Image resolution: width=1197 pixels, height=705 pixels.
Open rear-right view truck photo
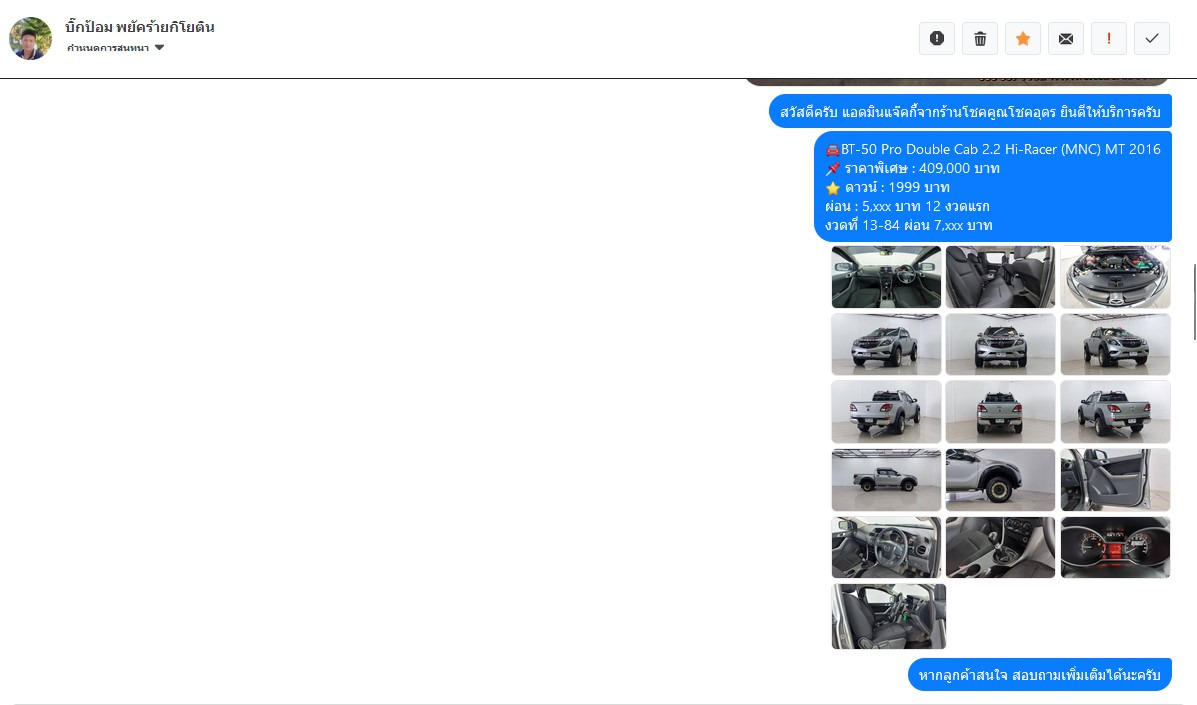pyautogui.click(x=1115, y=412)
